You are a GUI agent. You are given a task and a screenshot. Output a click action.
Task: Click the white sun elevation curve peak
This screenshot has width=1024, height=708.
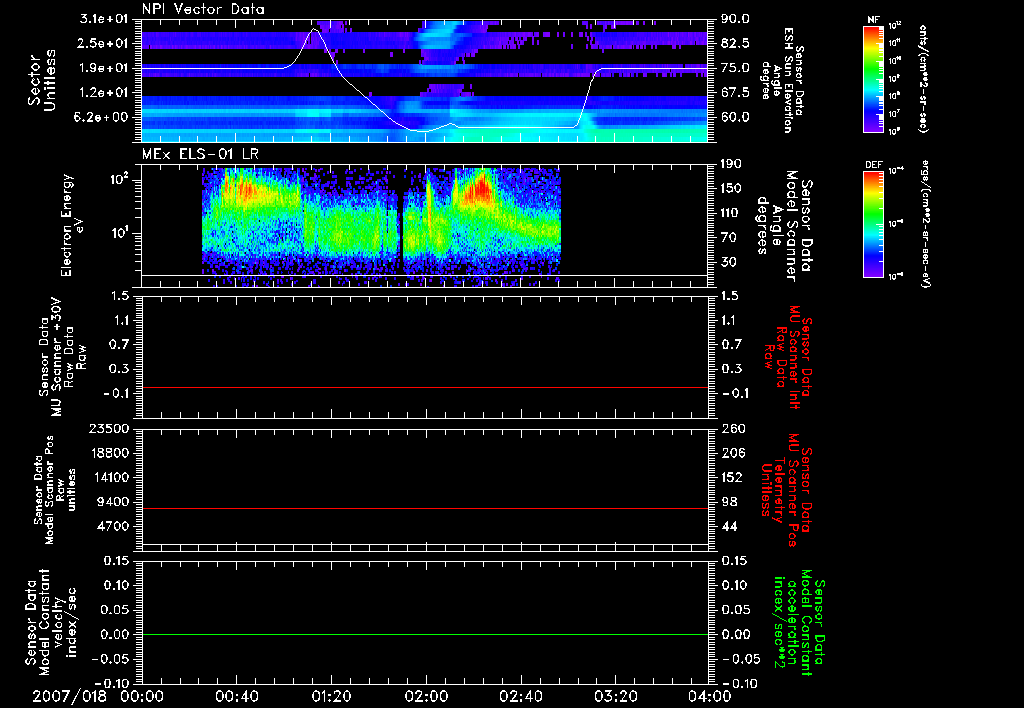(315, 29)
